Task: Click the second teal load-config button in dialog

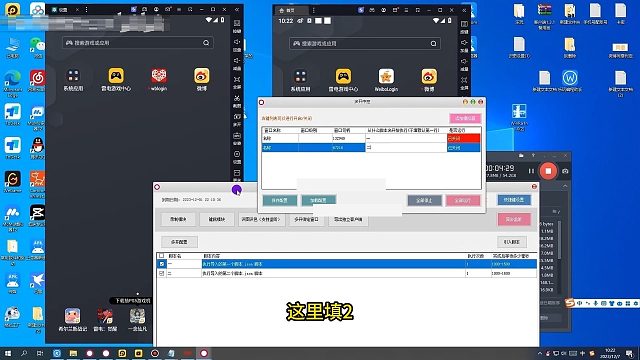Action: (x=318, y=200)
